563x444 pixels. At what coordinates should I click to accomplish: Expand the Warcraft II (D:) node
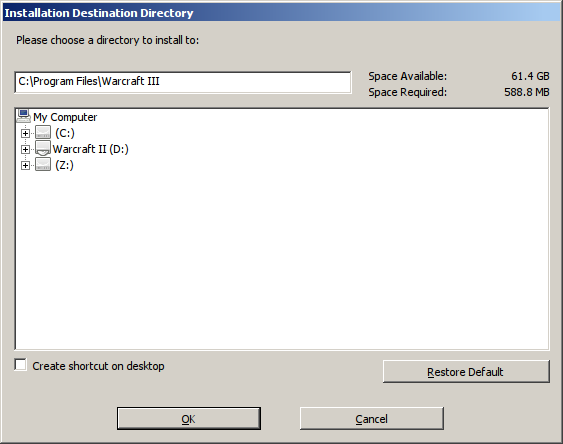25,149
